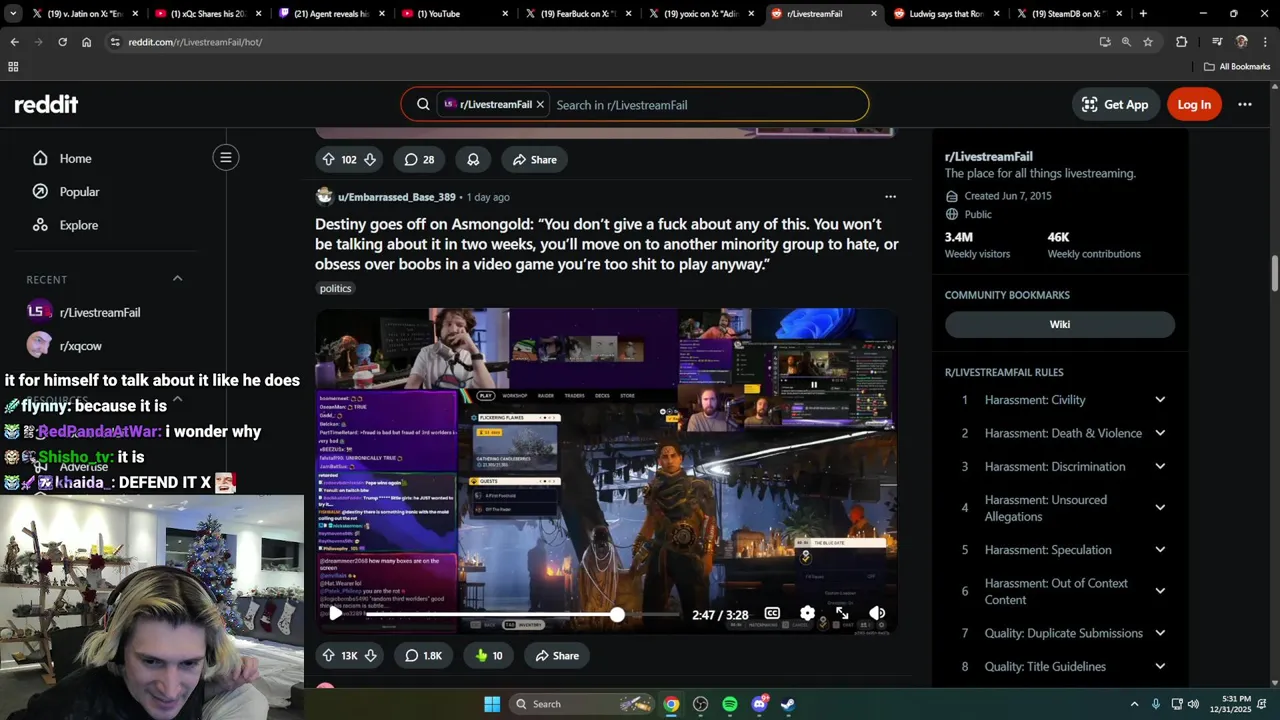Screen dimensions: 1280x720
Task: Click the address bar URL
Action: [195, 42]
